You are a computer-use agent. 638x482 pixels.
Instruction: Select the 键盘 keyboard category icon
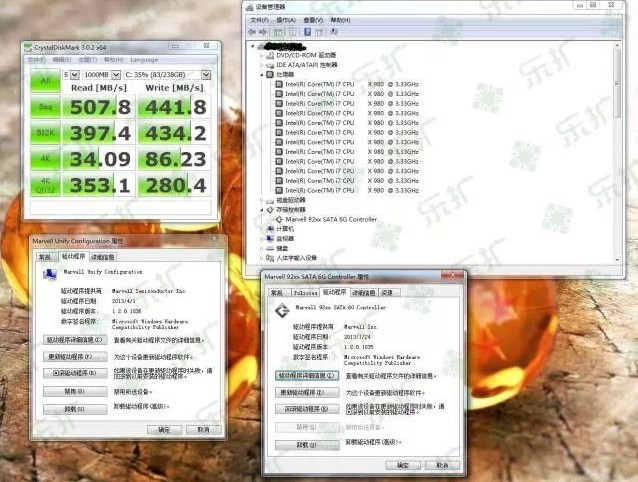(270, 248)
